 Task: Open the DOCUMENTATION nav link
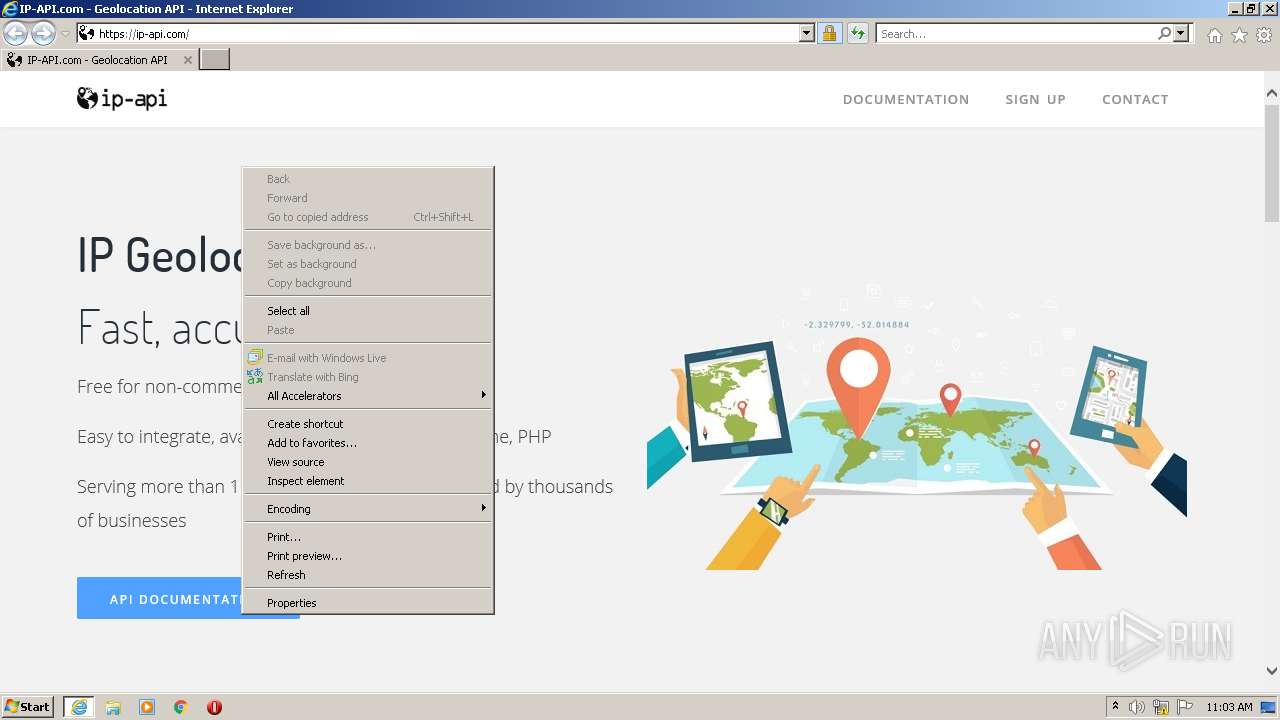(906, 99)
